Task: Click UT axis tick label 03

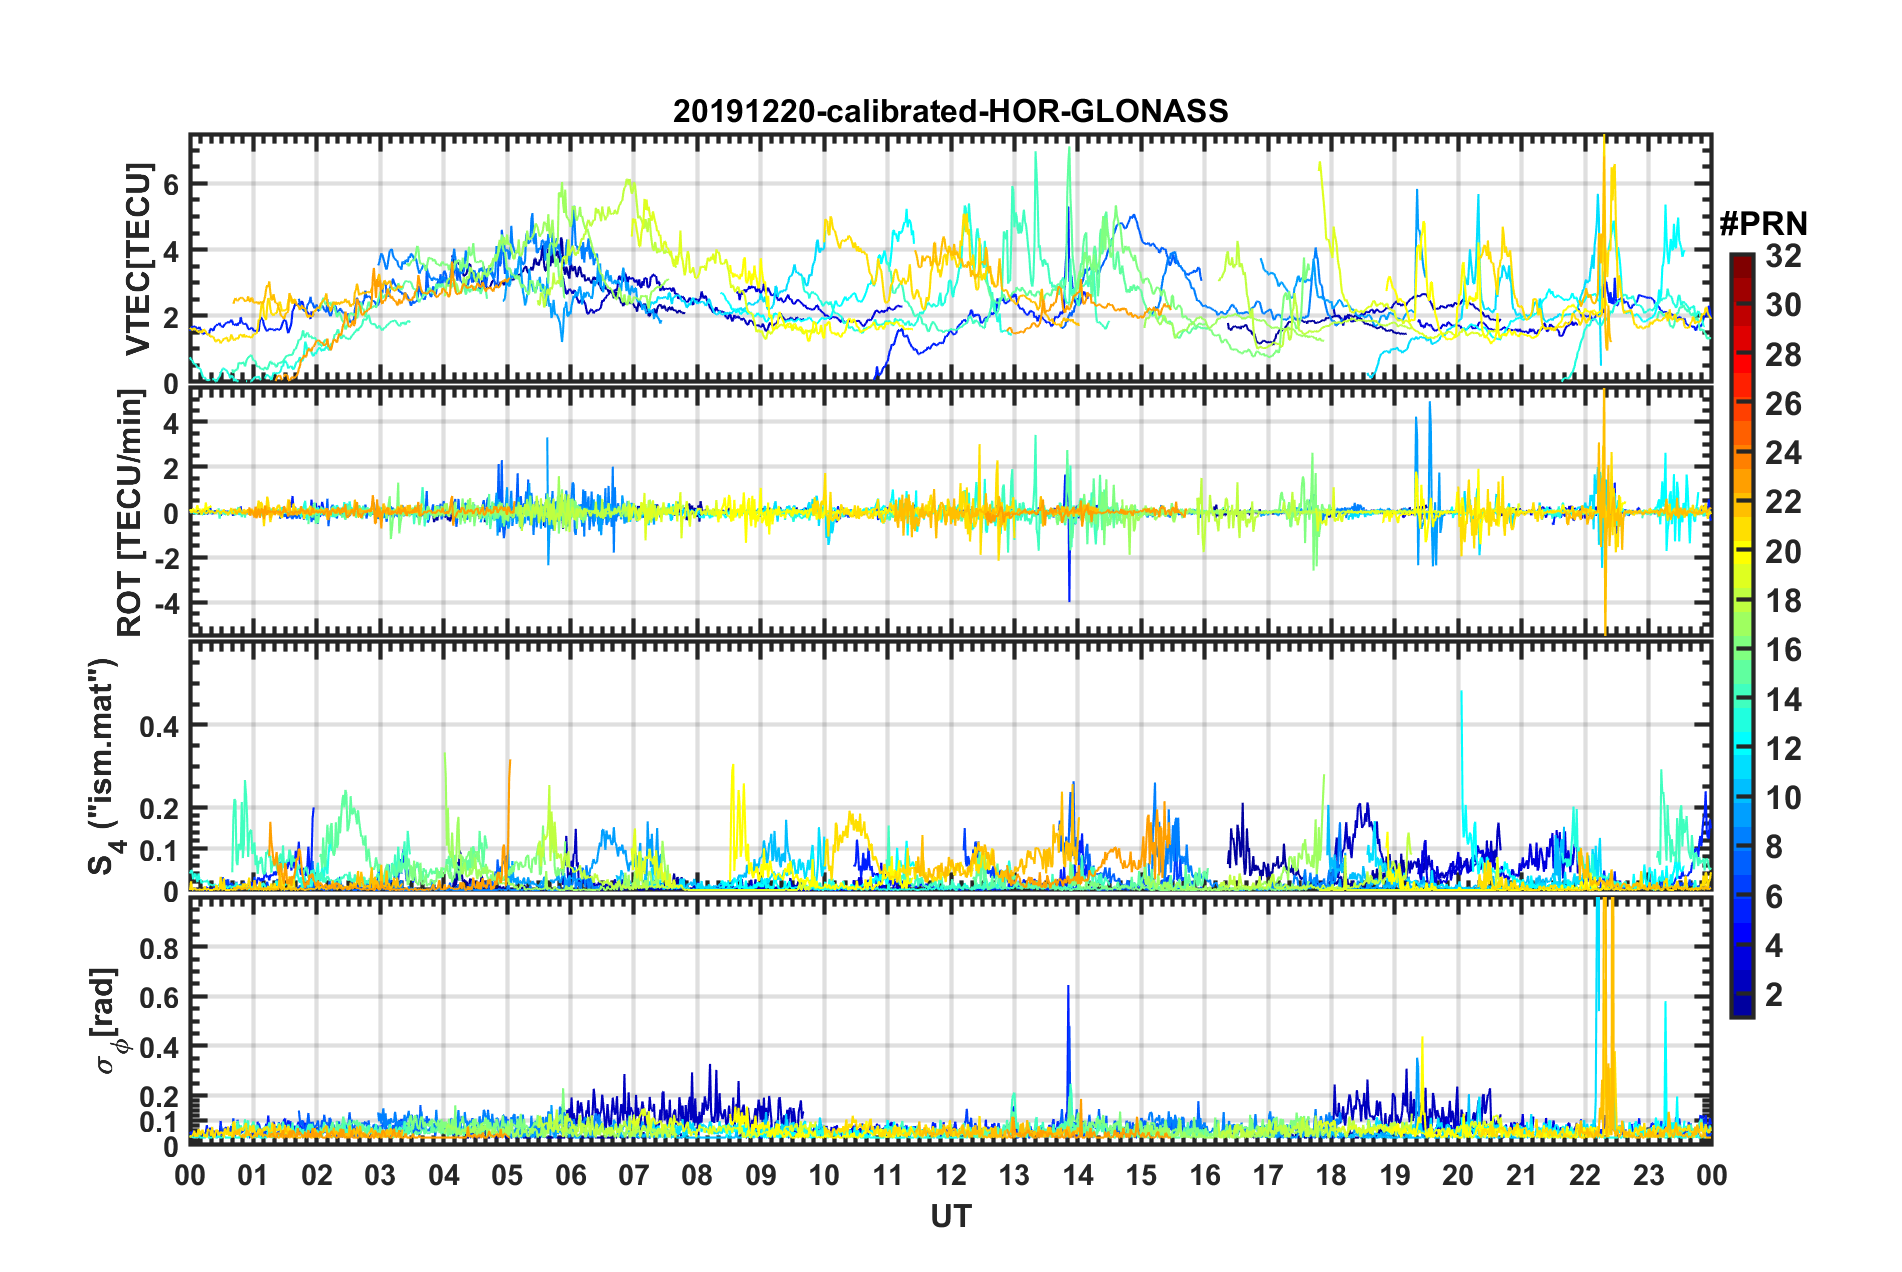Action: 380,1174
